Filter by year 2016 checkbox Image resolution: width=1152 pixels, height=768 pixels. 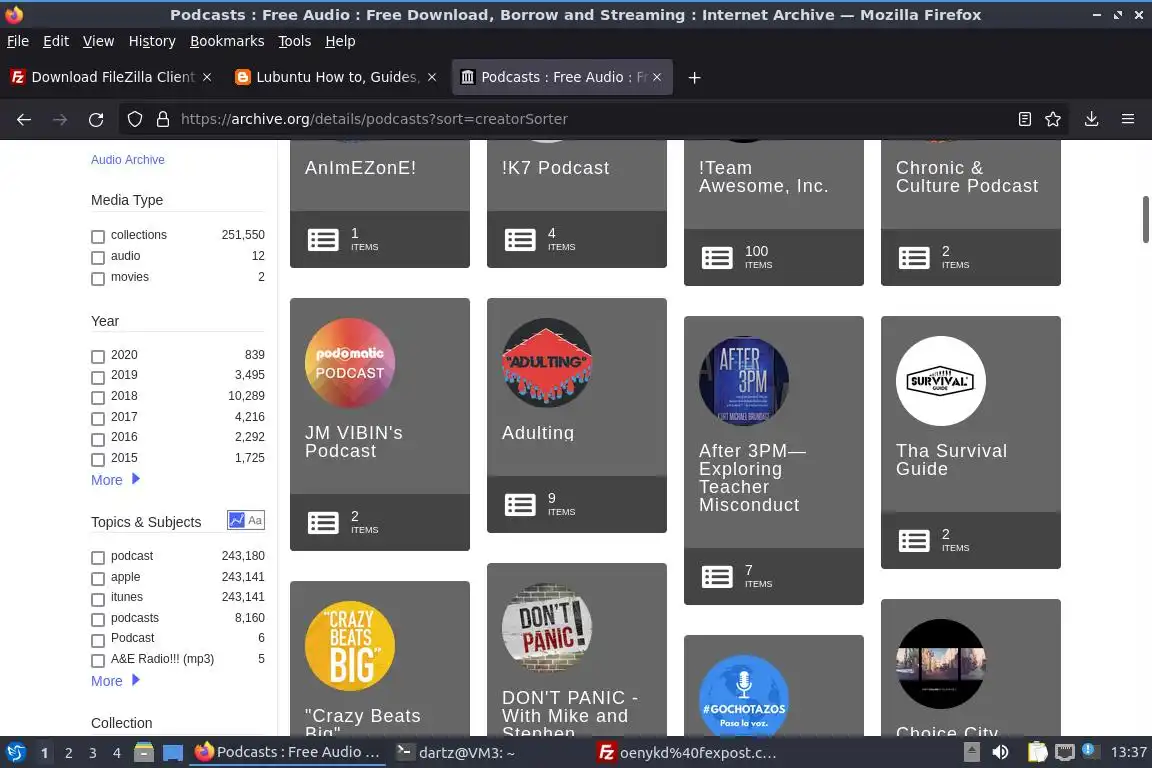(x=98, y=439)
